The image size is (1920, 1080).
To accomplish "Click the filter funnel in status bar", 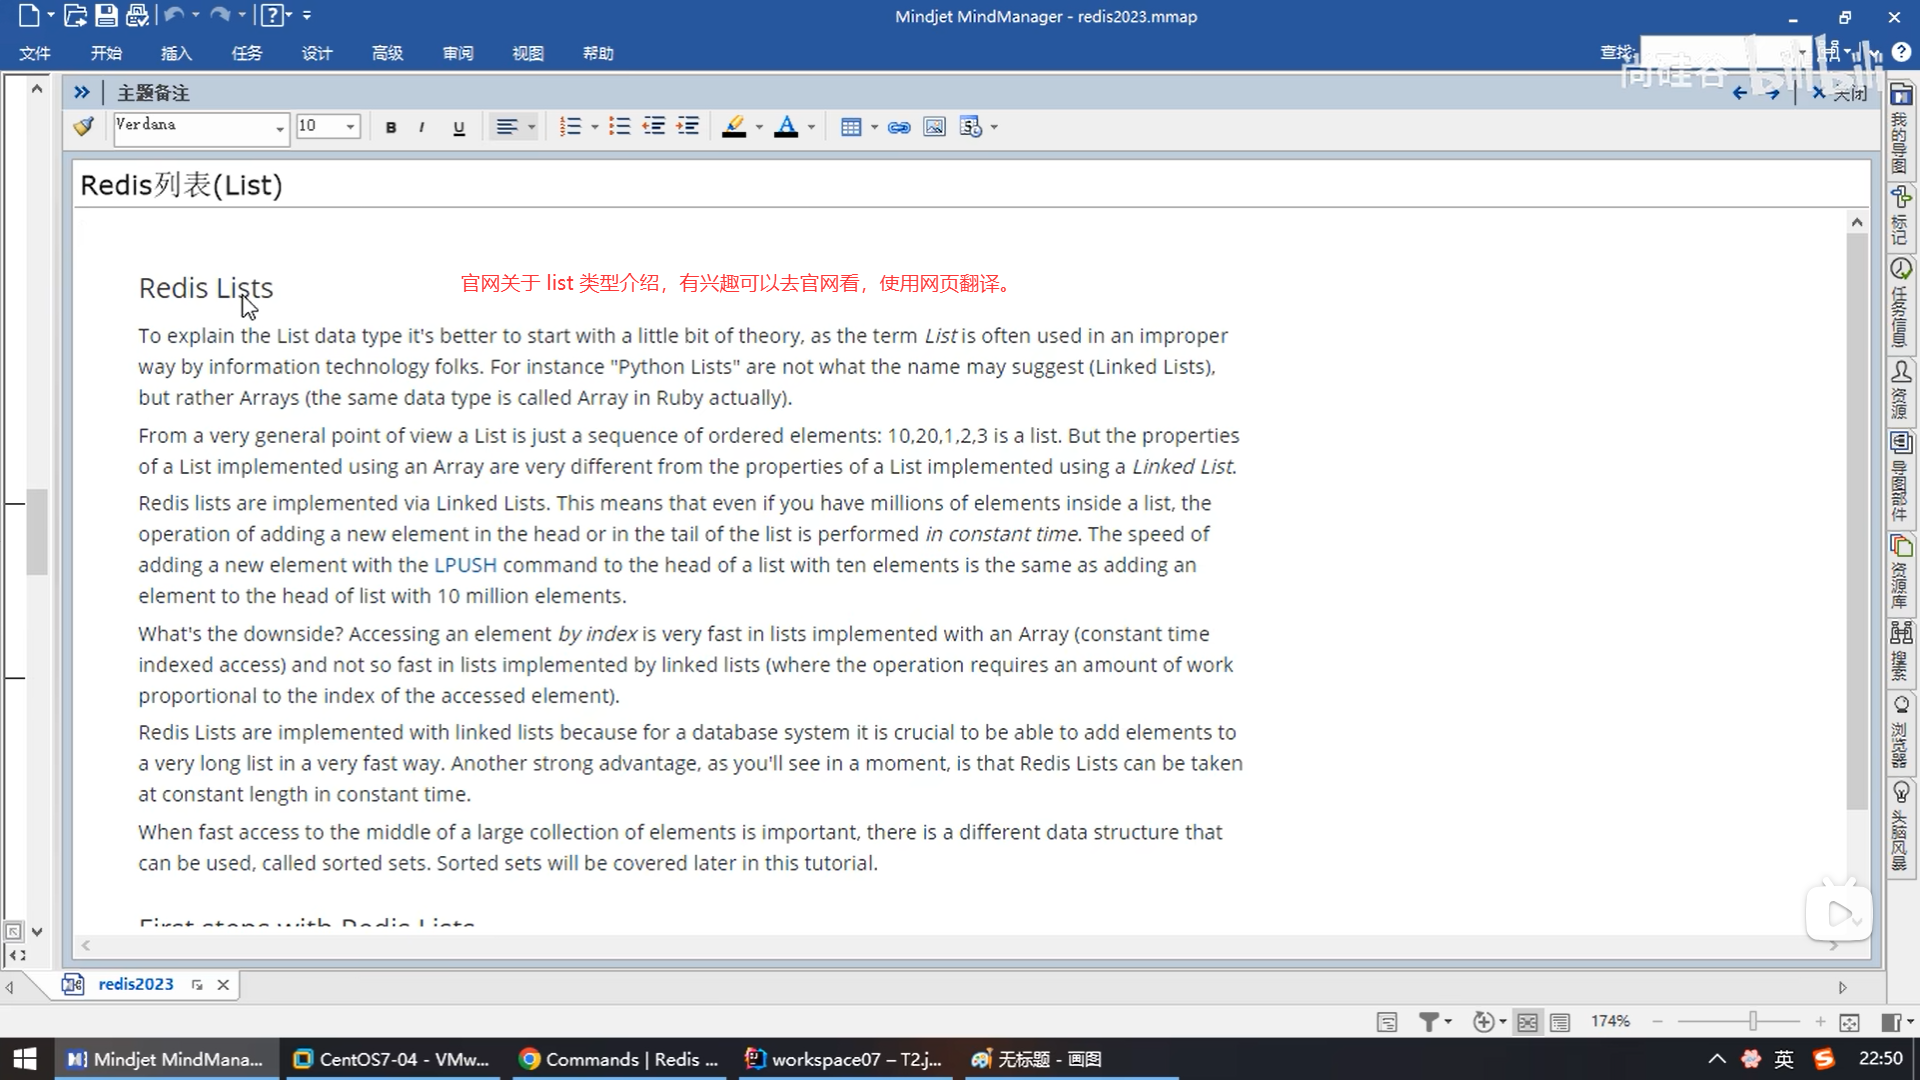I will [x=1428, y=1022].
